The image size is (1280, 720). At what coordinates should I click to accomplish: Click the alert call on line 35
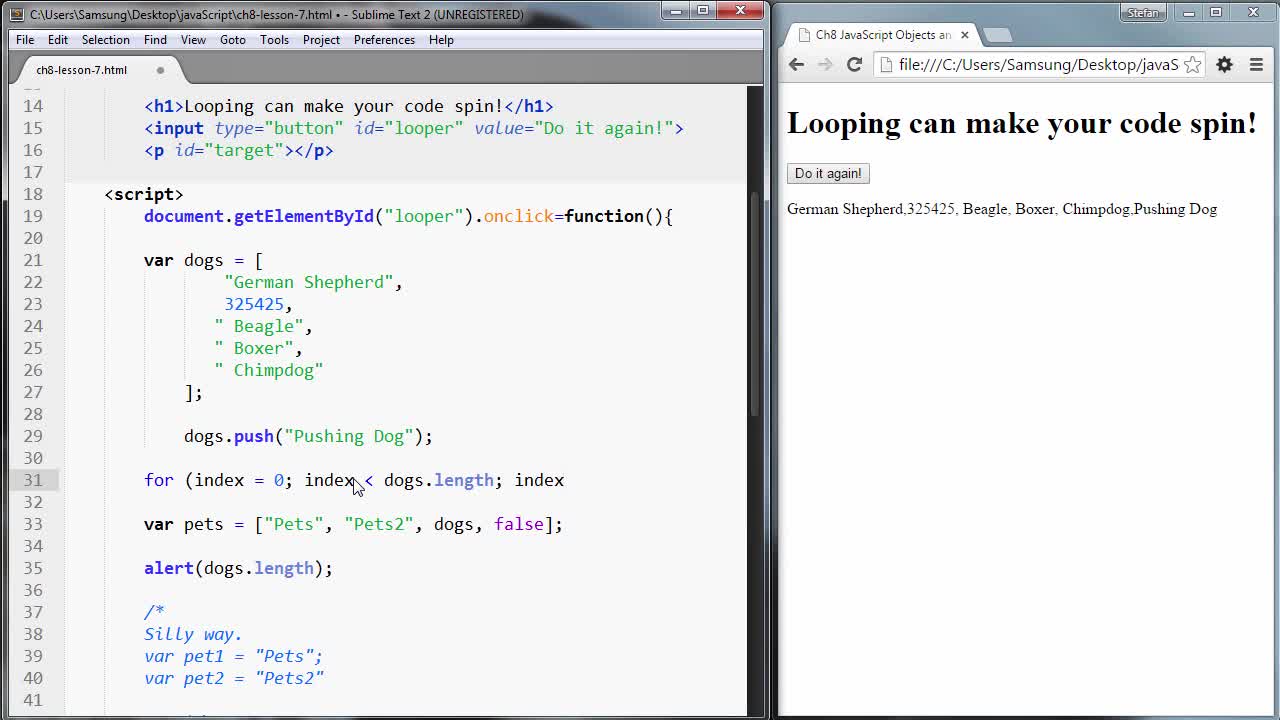[238, 568]
